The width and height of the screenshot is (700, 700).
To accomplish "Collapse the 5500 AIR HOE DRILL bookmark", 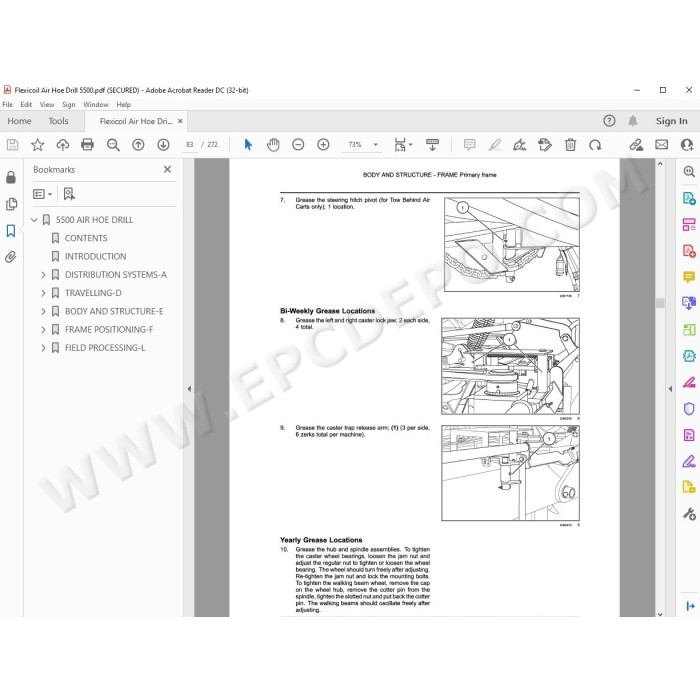I will tap(34, 220).
